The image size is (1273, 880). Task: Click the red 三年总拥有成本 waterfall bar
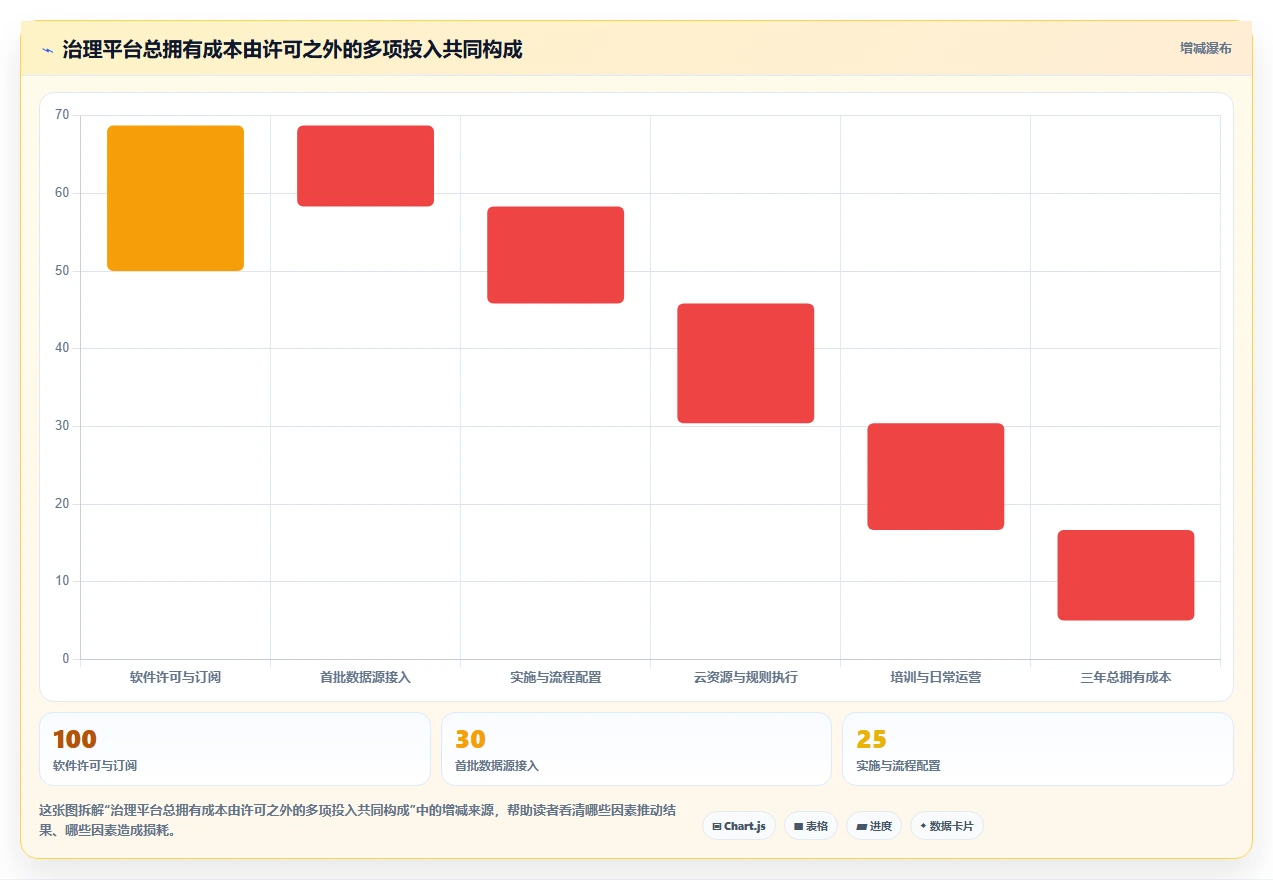[1125, 575]
